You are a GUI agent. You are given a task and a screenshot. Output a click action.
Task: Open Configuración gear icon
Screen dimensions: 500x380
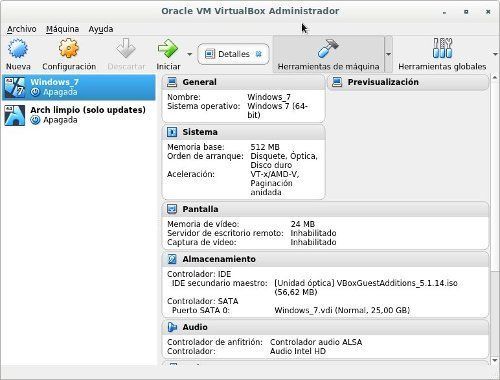click(x=69, y=48)
